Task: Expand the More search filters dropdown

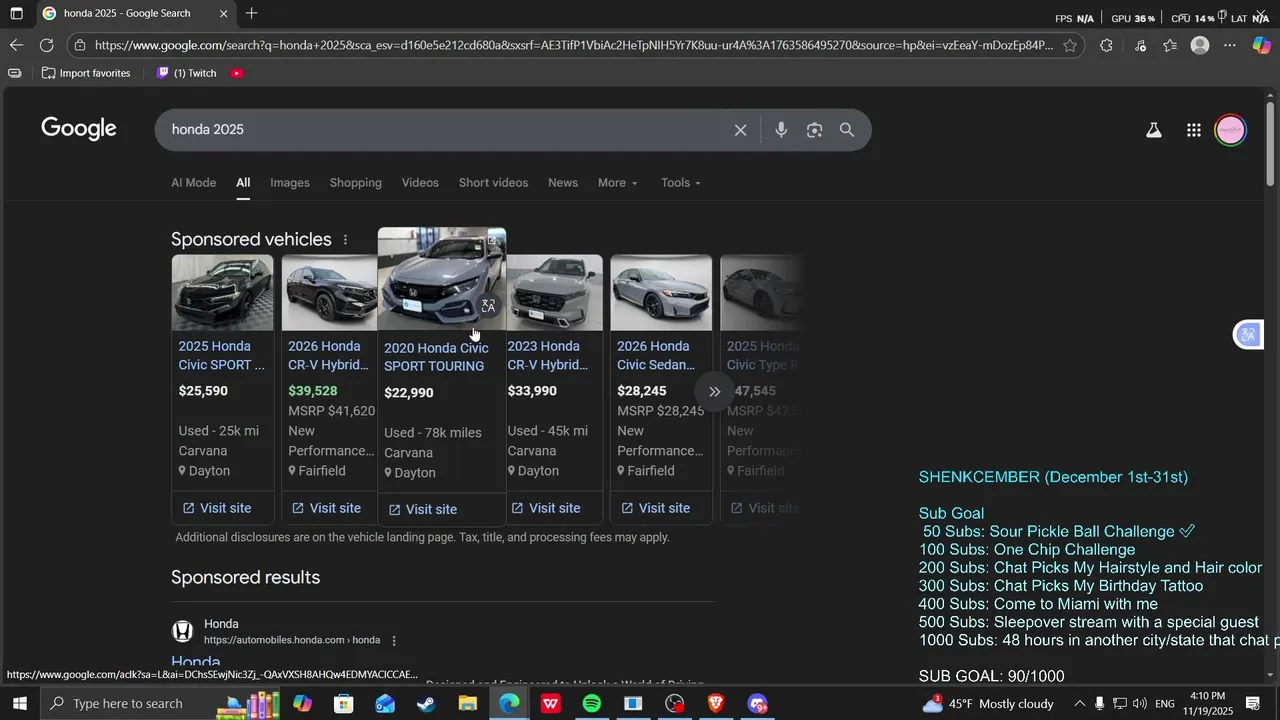Action: tap(618, 183)
